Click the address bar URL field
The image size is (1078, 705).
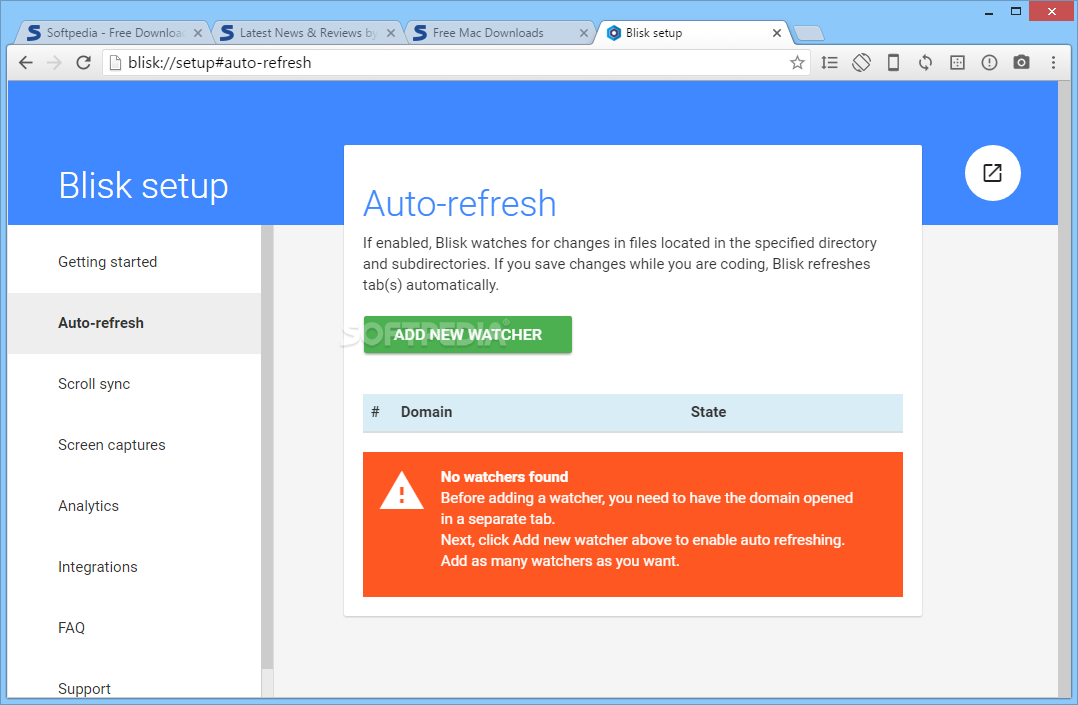click(x=454, y=63)
